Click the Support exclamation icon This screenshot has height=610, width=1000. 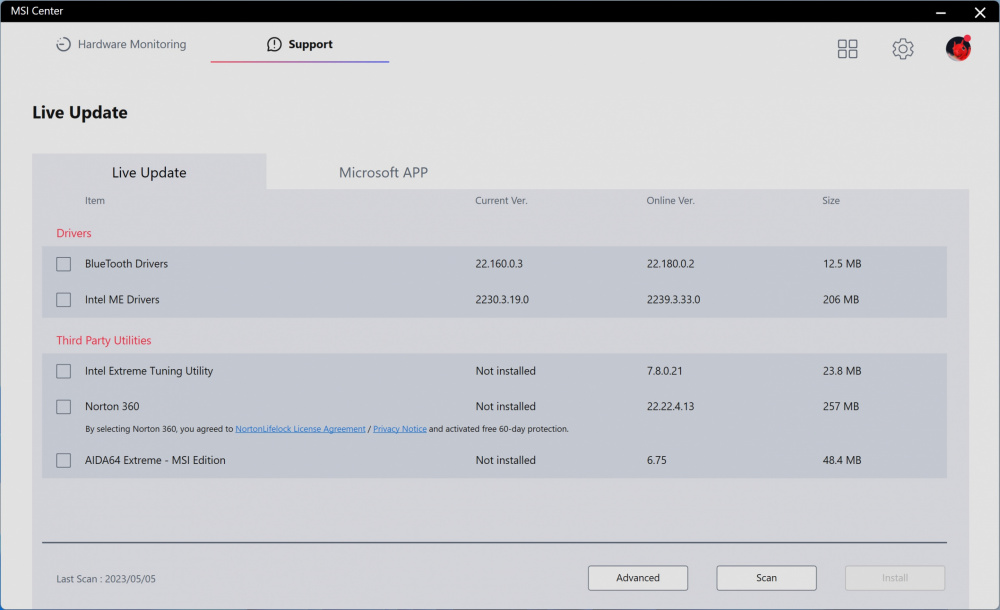point(274,44)
